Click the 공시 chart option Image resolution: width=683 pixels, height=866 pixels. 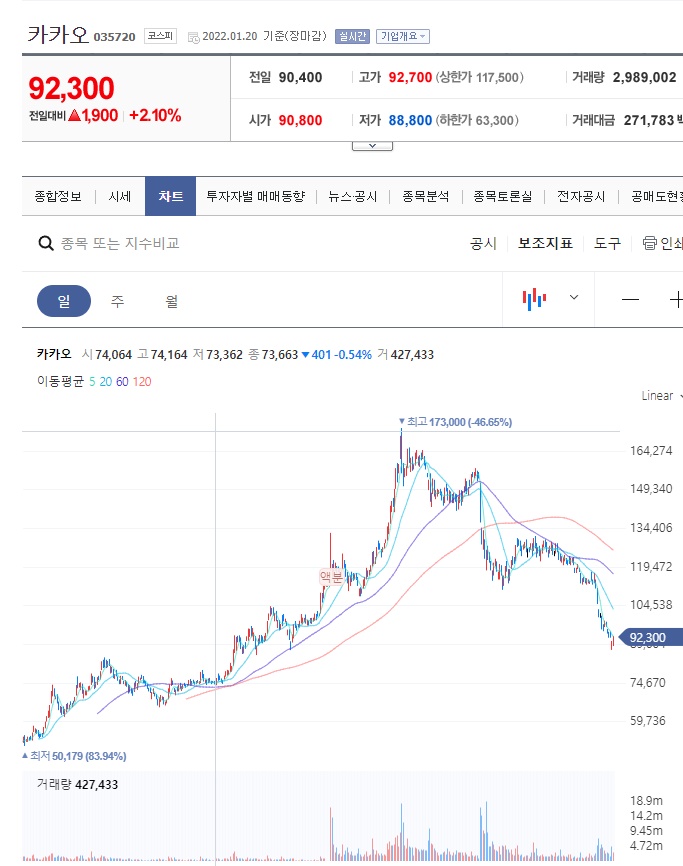(484, 243)
